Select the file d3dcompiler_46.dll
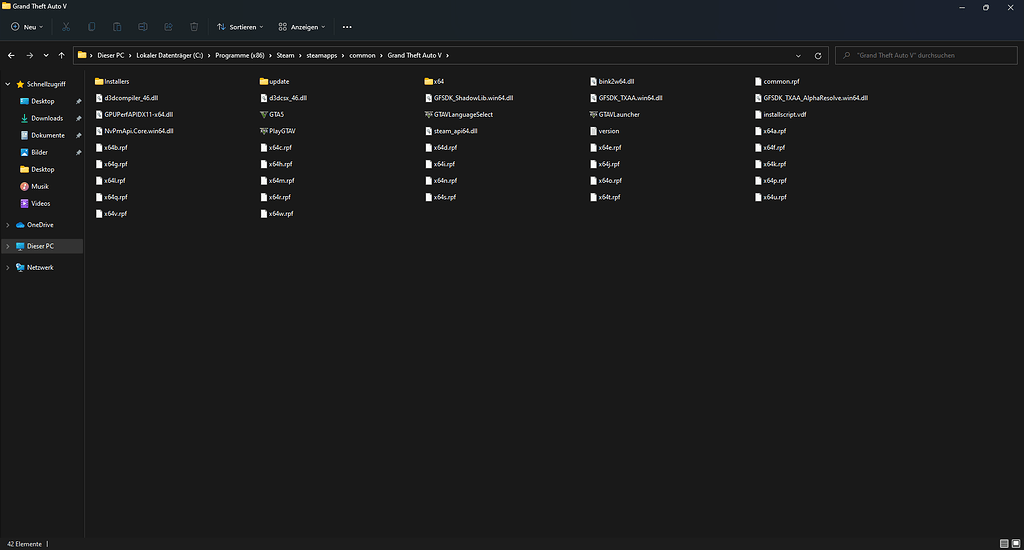1024x550 pixels. (127, 98)
